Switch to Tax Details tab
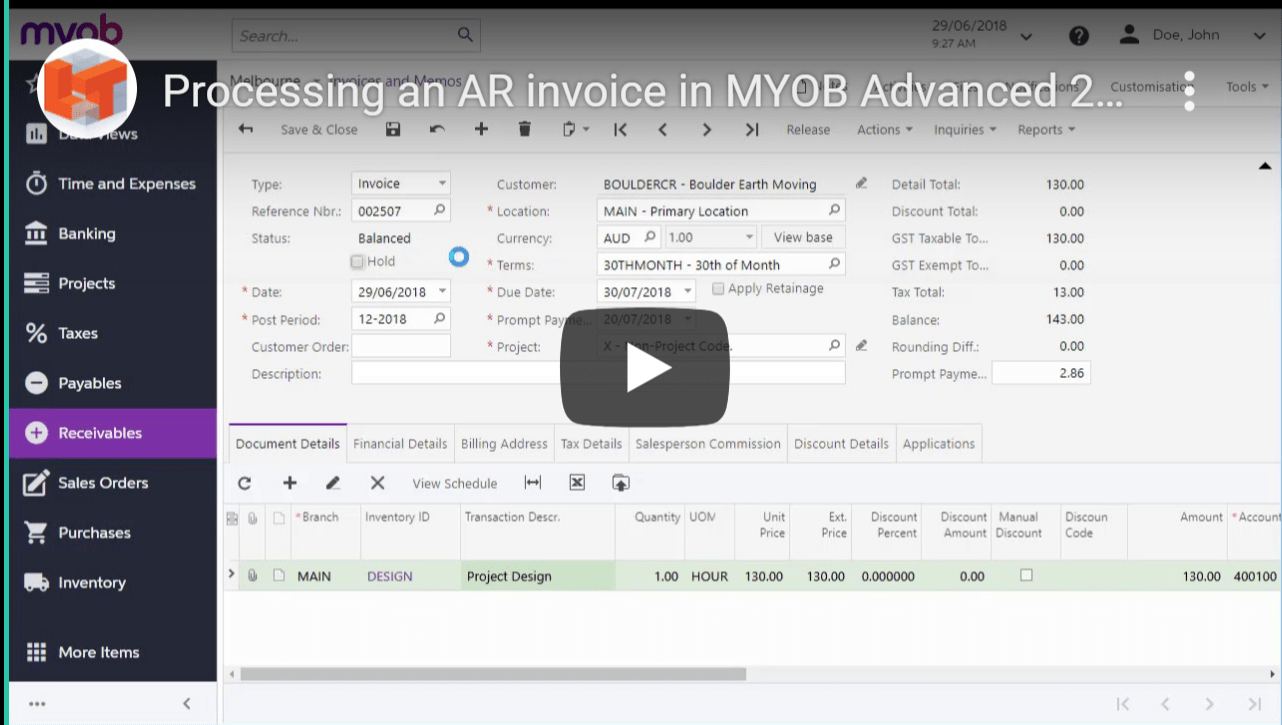Viewport: 1282px width, 725px height. [591, 444]
